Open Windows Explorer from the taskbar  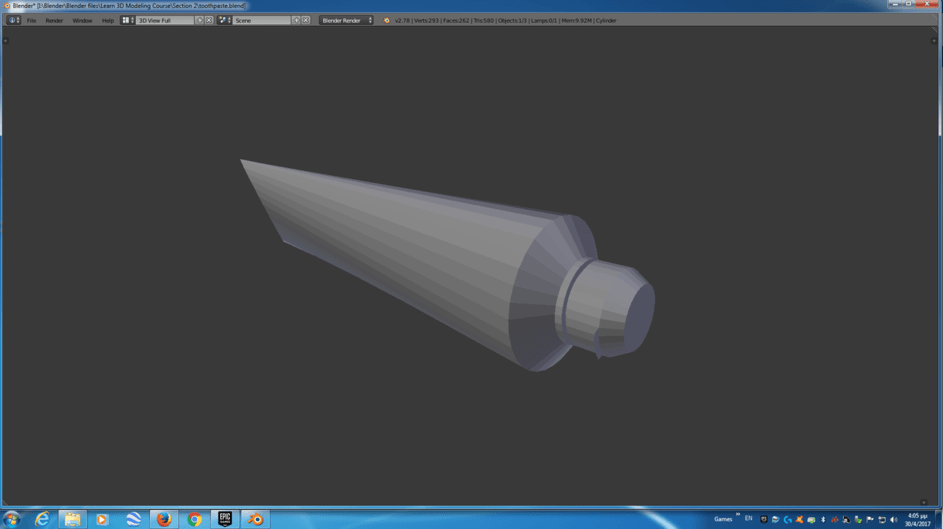click(x=72, y=519)
